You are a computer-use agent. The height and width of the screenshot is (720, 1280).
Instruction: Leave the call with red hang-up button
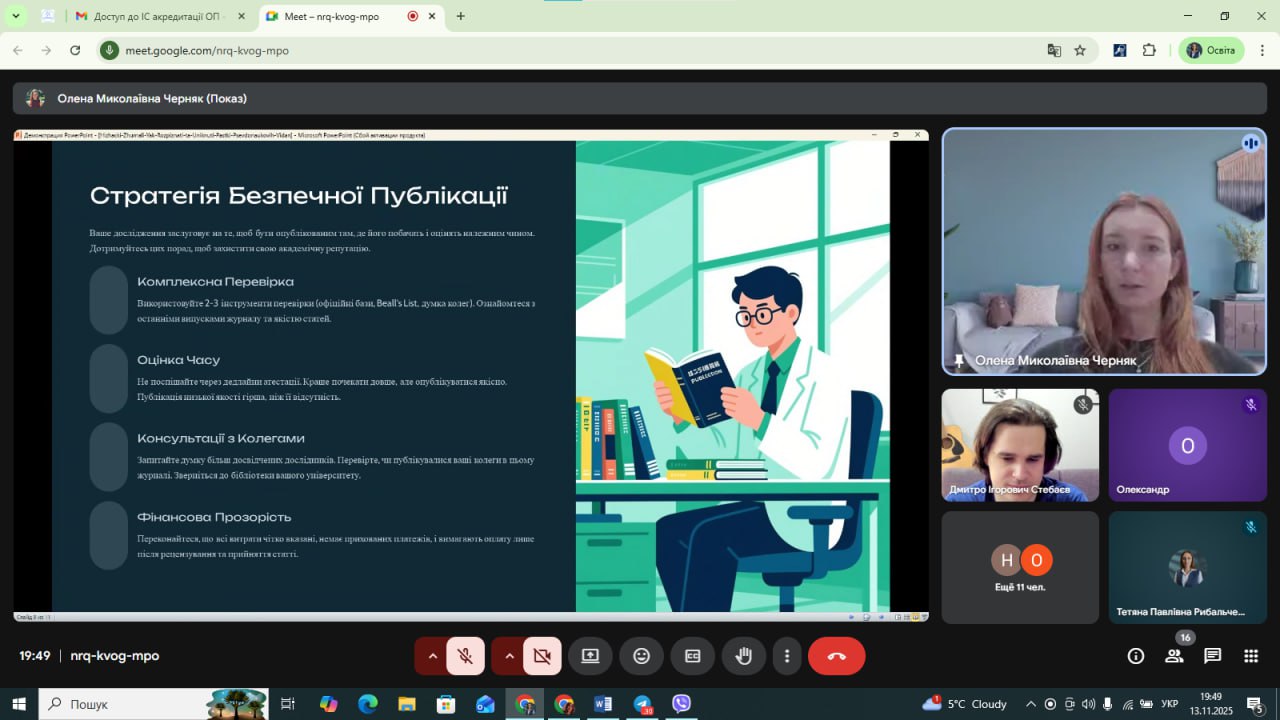tap(836, 656)
